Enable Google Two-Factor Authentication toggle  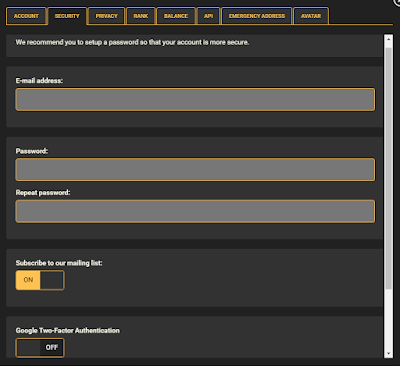pyautogui.click(x=40, y=348)
